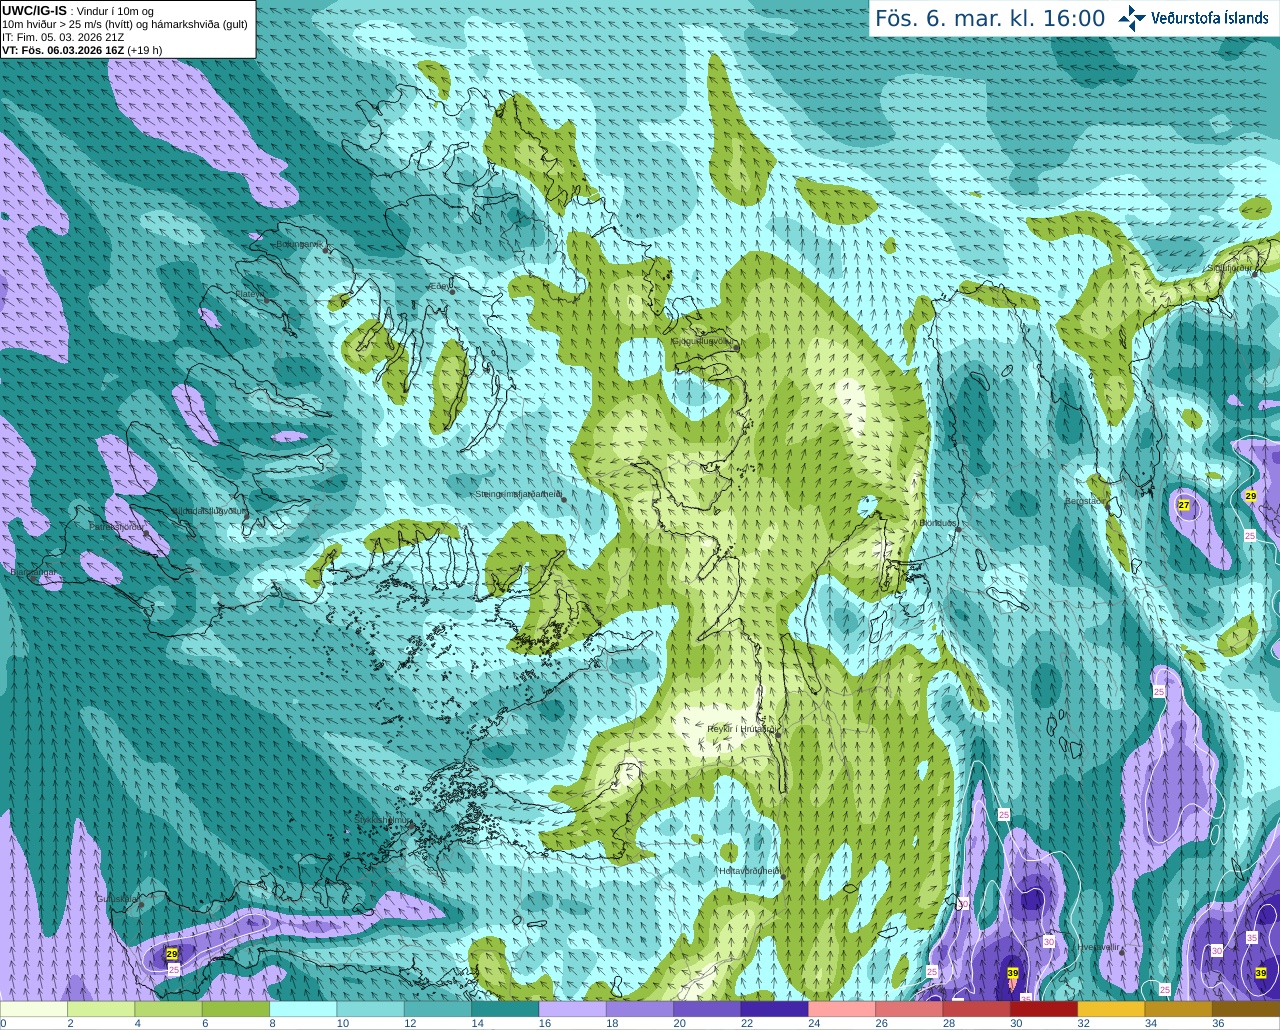The image size is (1280, 1030).
Task: Select the 28–30 m/s legend swatch
Action: 976,1009
